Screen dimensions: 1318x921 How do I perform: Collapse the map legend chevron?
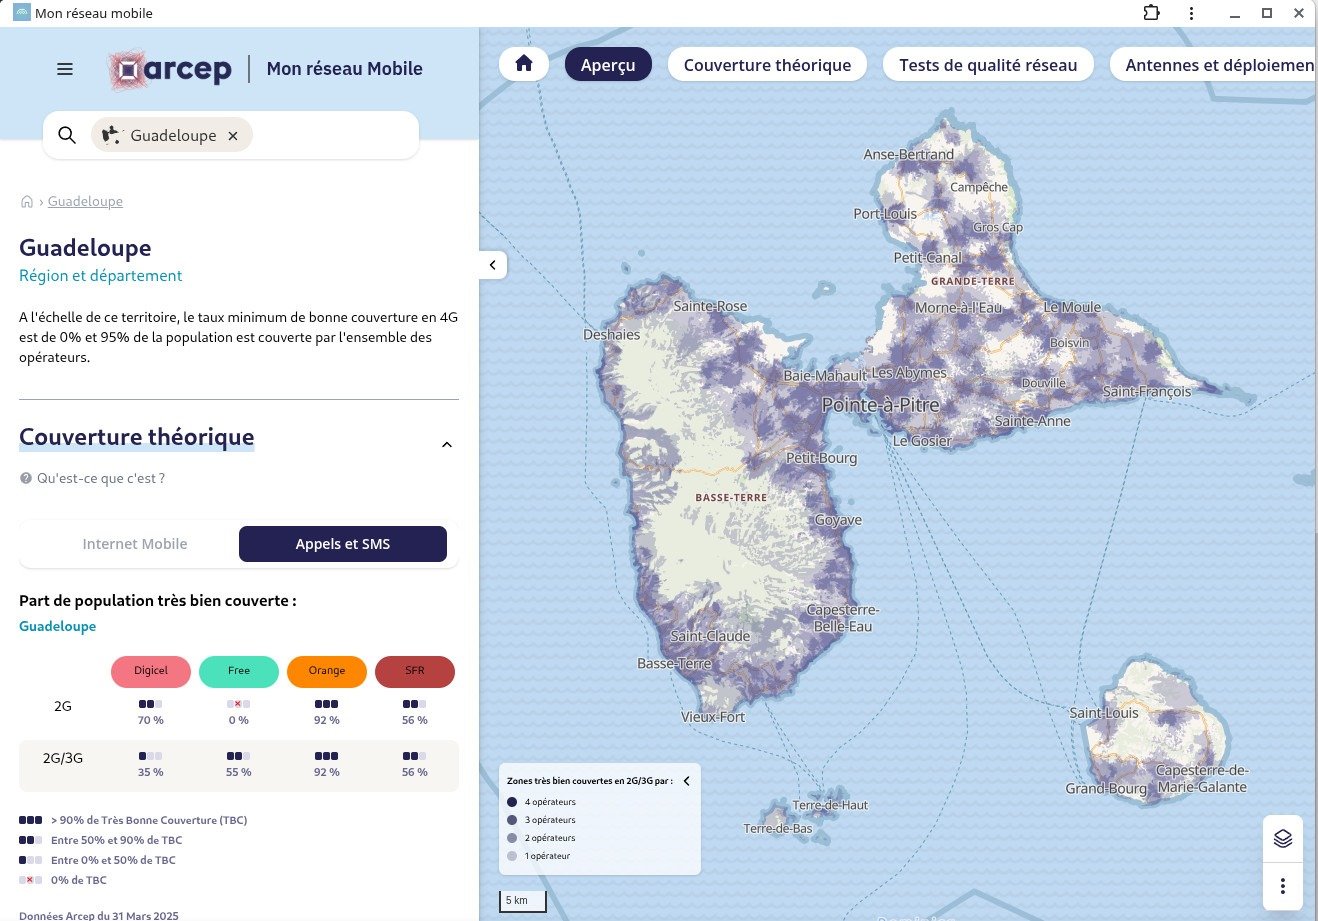(x=687, y=781)
